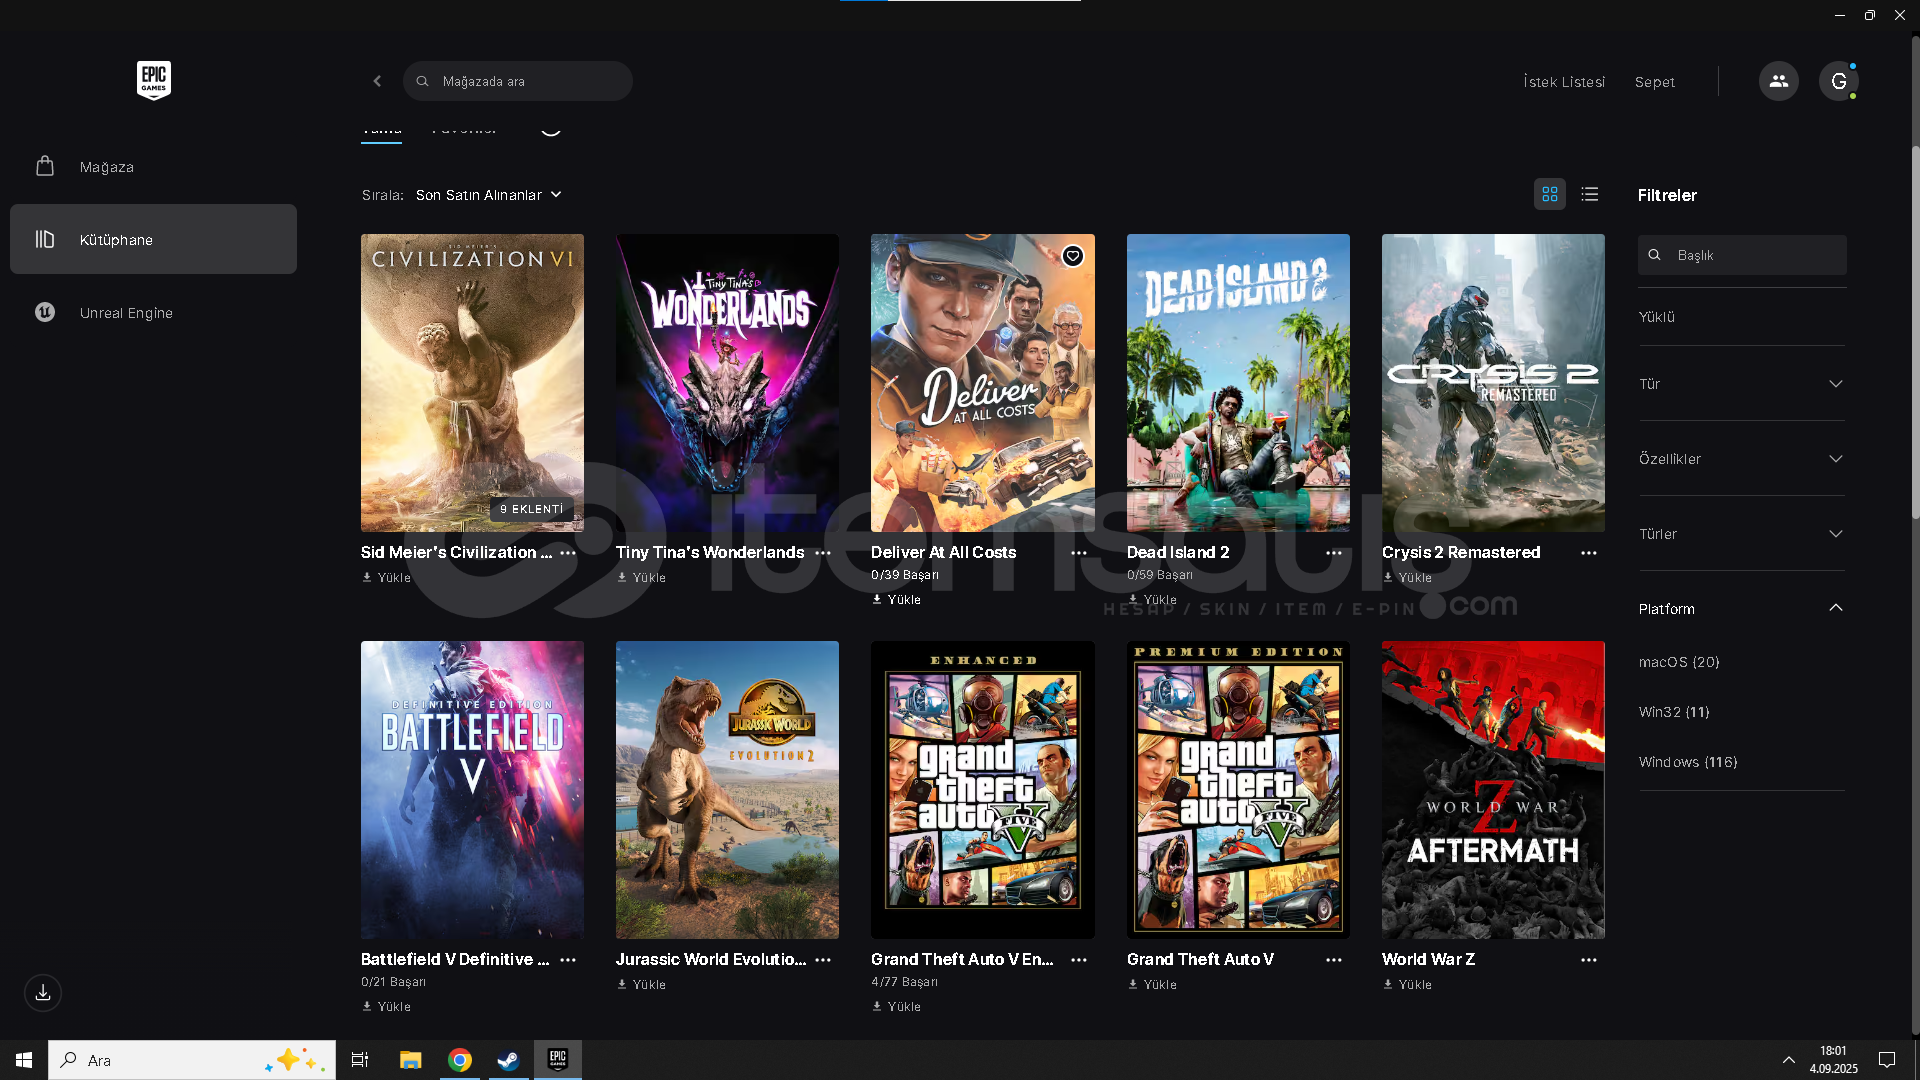Click the Grand Theft Auto V title
Viewport: 1920px width, 1080px height.
1200,959
